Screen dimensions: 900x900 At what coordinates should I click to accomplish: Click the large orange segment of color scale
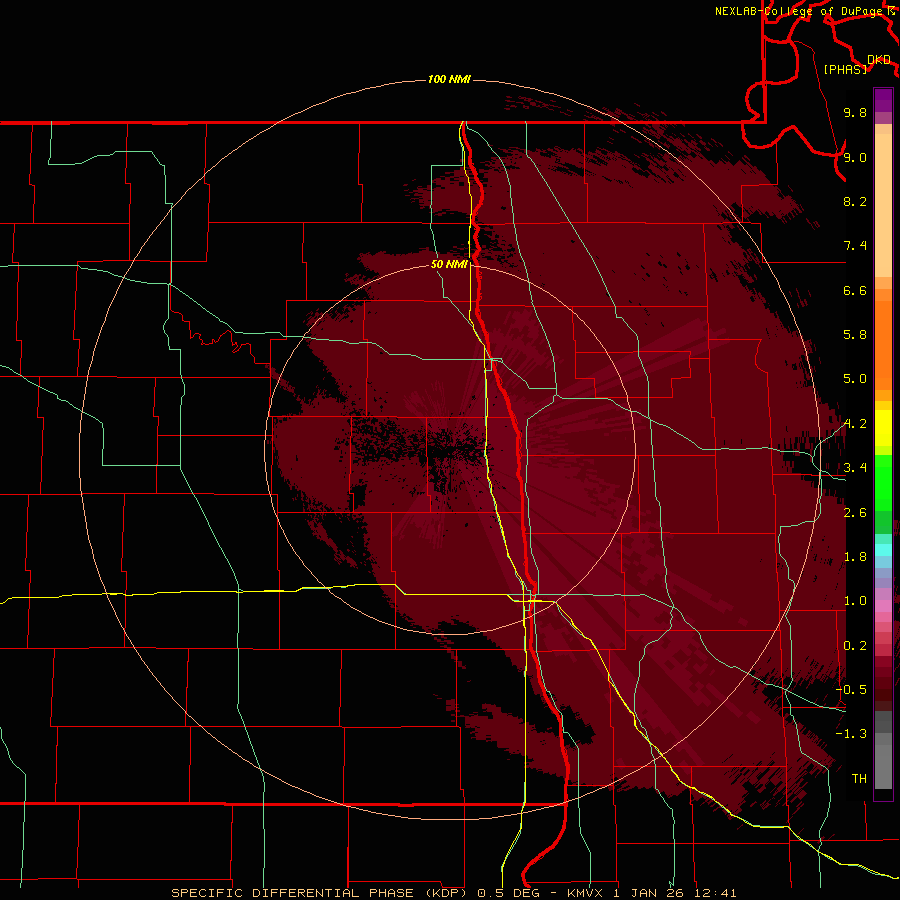tap(883, 346)
